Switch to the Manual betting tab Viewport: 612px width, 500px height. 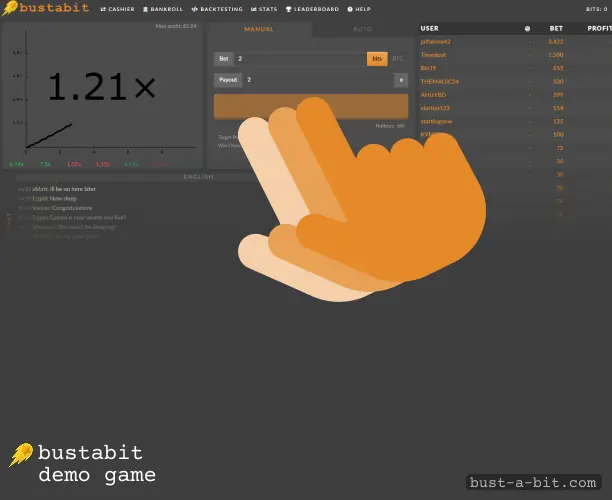[x=259, y=29]
